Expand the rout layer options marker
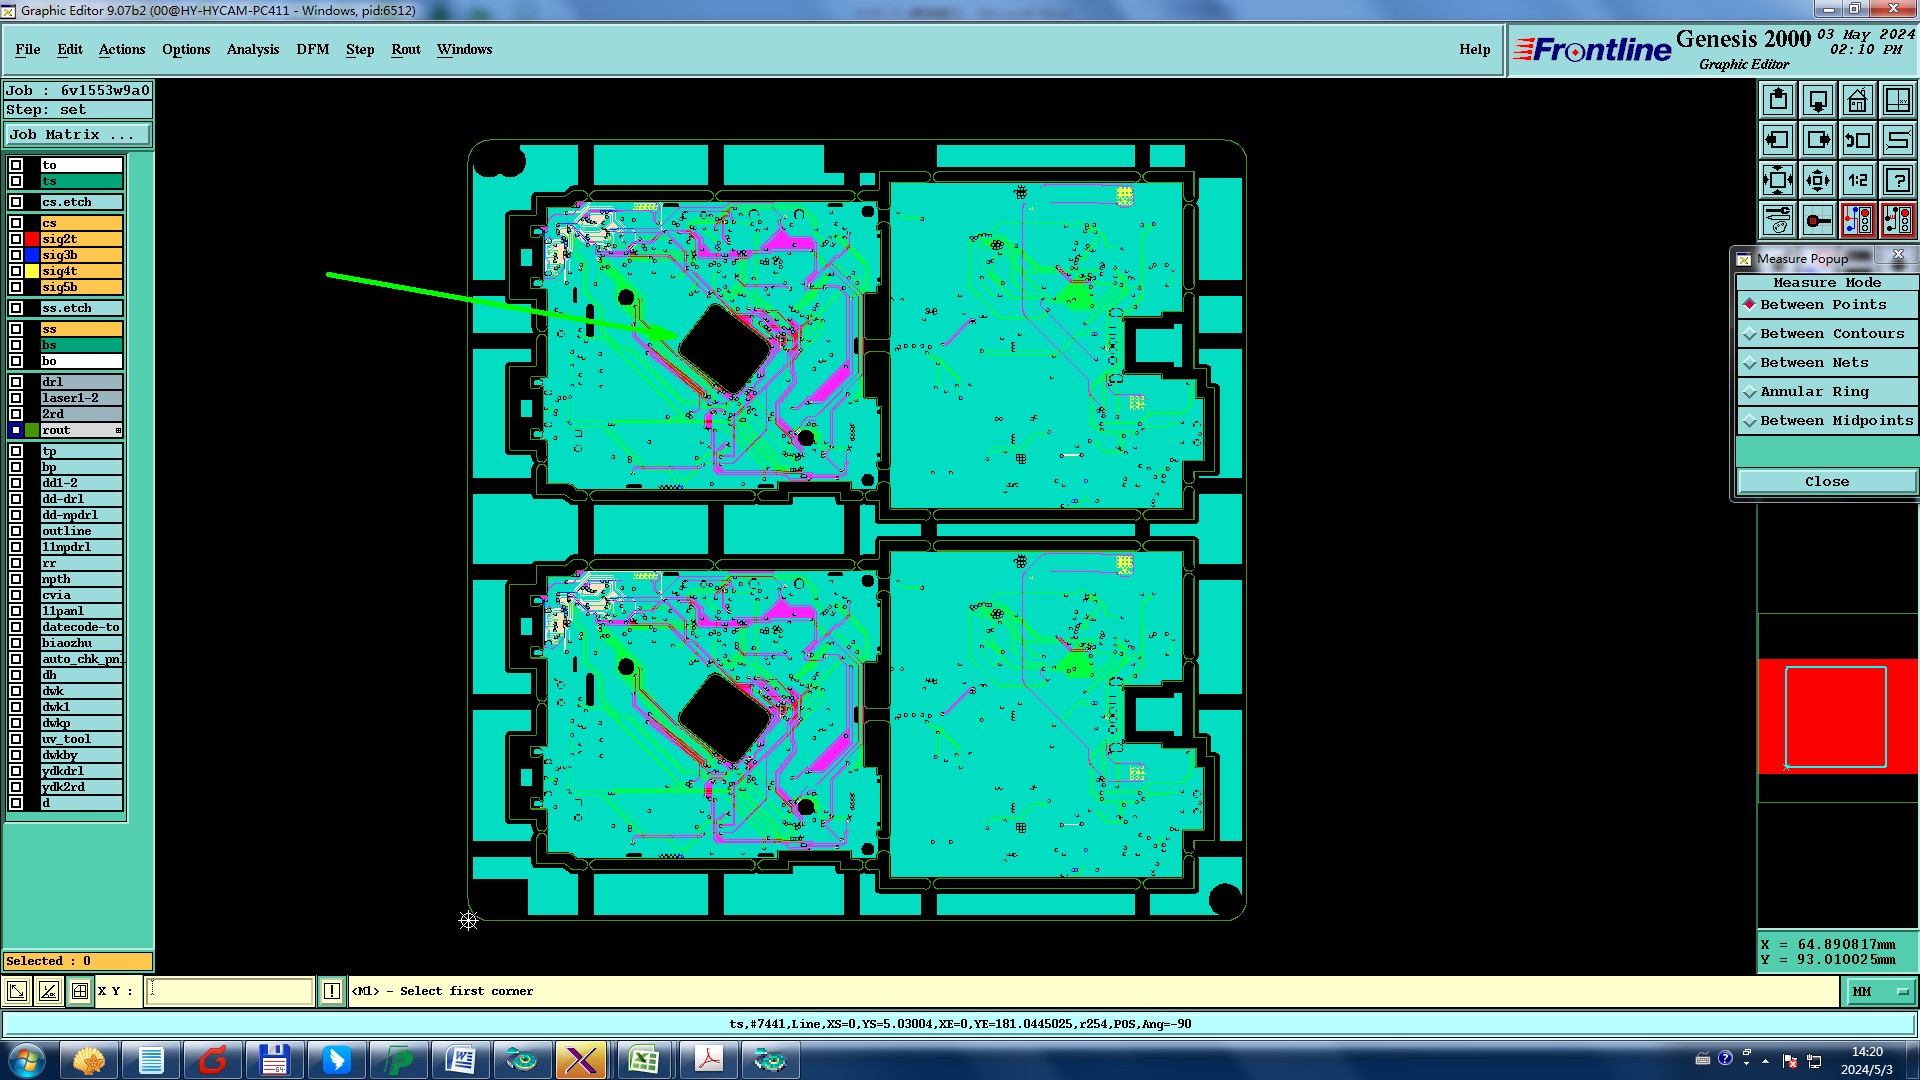Image resolution: width=1920 pixels, height=1080 pixels. 118,430
